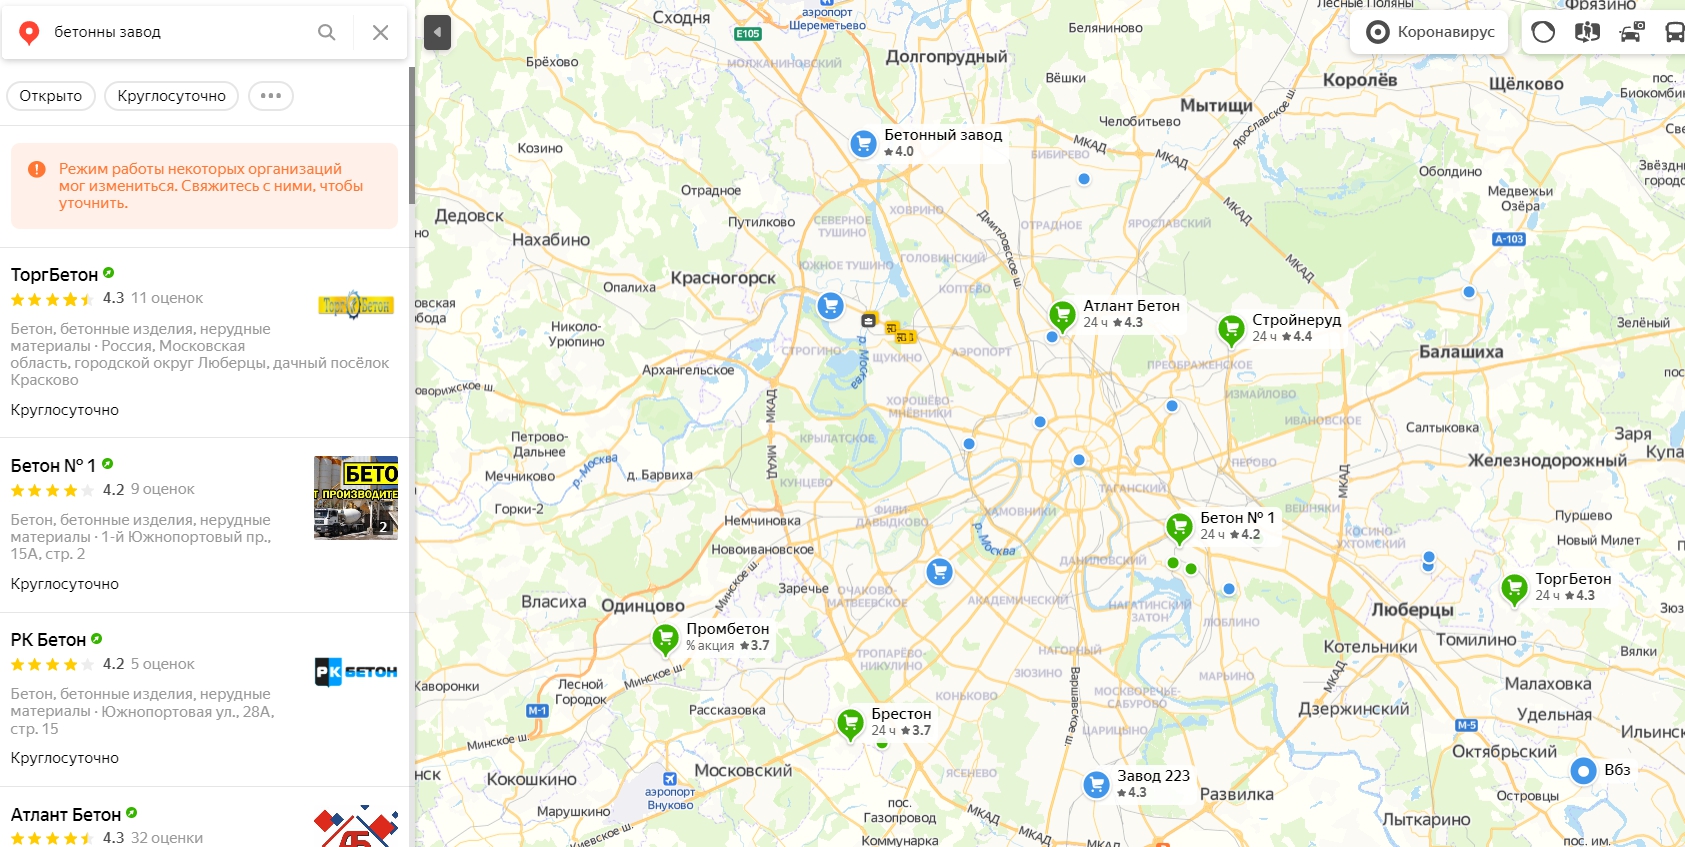
Task: Click the Атлант Бетон map marker
Action: tap(1062, 316)
